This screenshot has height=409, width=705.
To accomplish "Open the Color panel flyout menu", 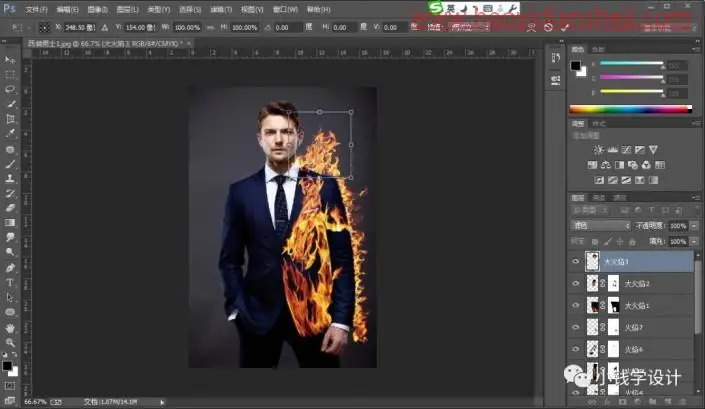I will [x=696, y=49].
